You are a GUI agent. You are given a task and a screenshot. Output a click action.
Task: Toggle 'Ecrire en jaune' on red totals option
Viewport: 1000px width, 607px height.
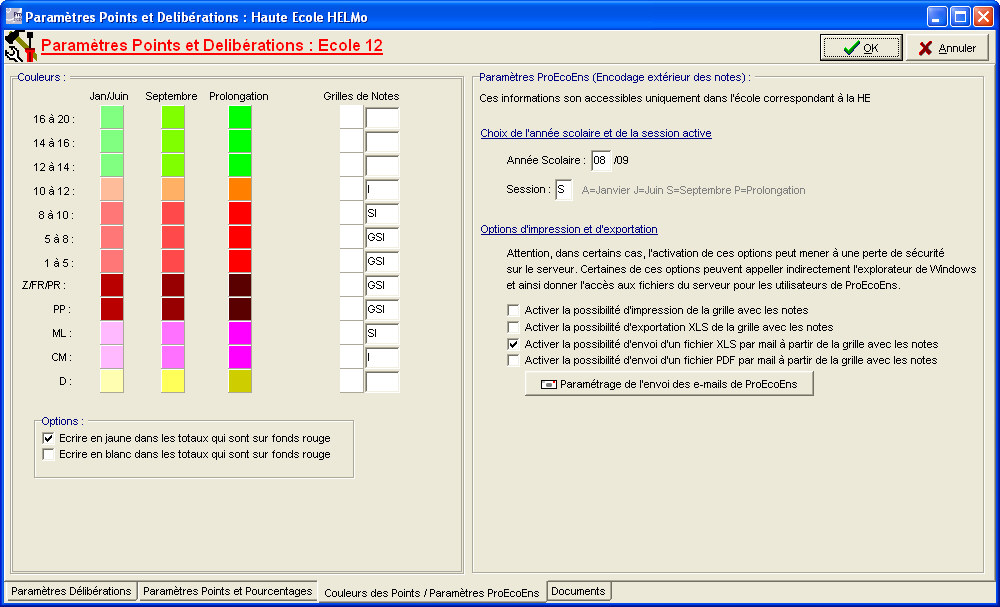pyautogui.click(x=48, y=438)
